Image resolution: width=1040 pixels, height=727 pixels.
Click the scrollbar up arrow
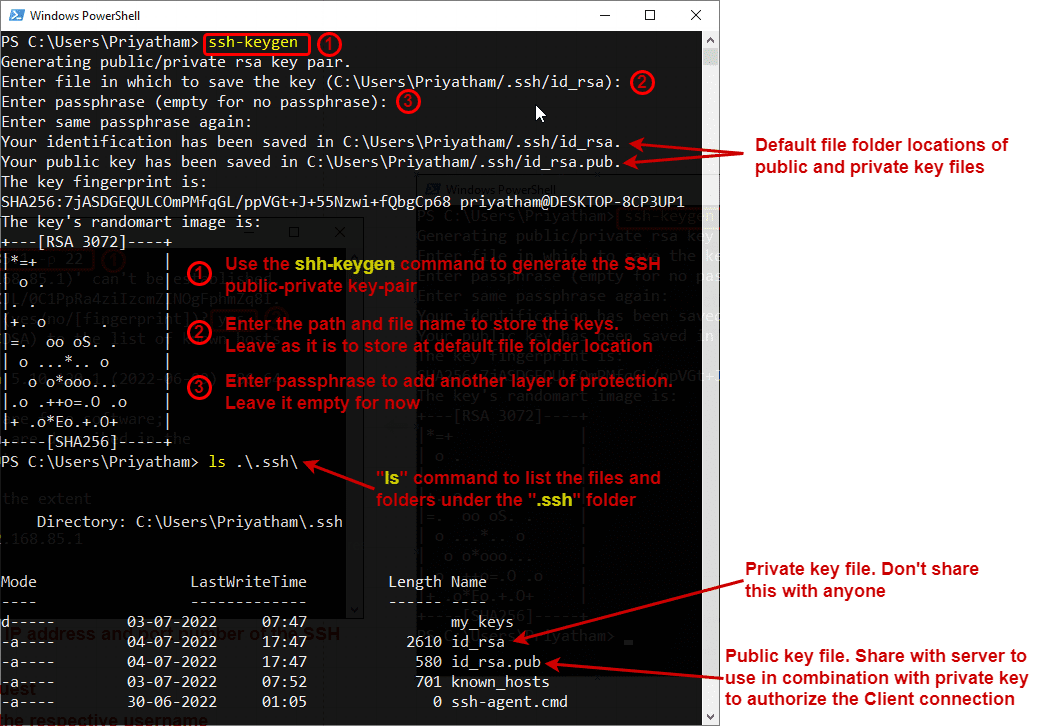click(x=710, y=38)
